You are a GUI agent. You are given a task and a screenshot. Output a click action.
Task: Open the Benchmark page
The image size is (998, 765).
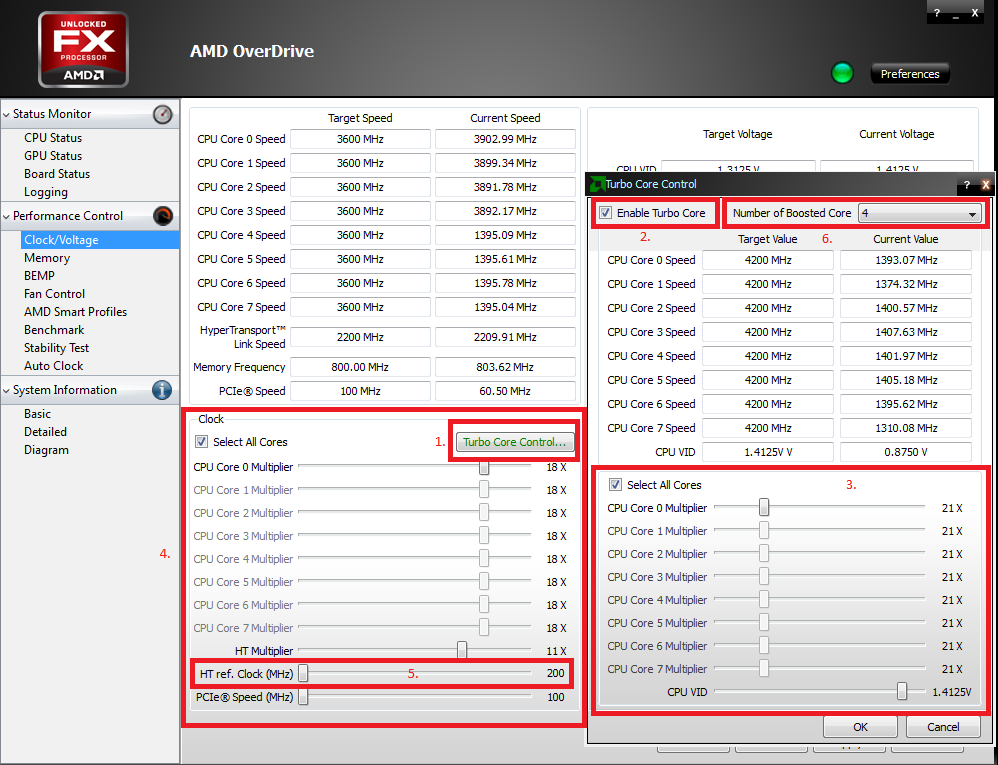click(x=54, y=330)
